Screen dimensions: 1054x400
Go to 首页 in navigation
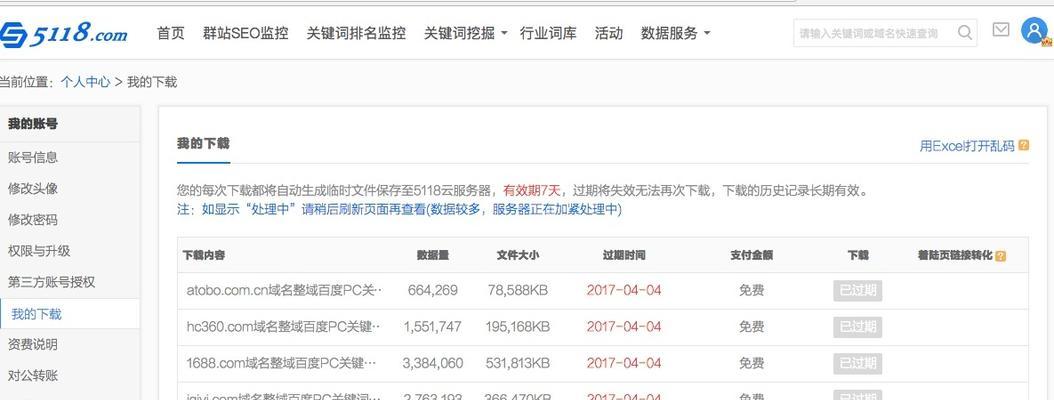click(171, 33)
